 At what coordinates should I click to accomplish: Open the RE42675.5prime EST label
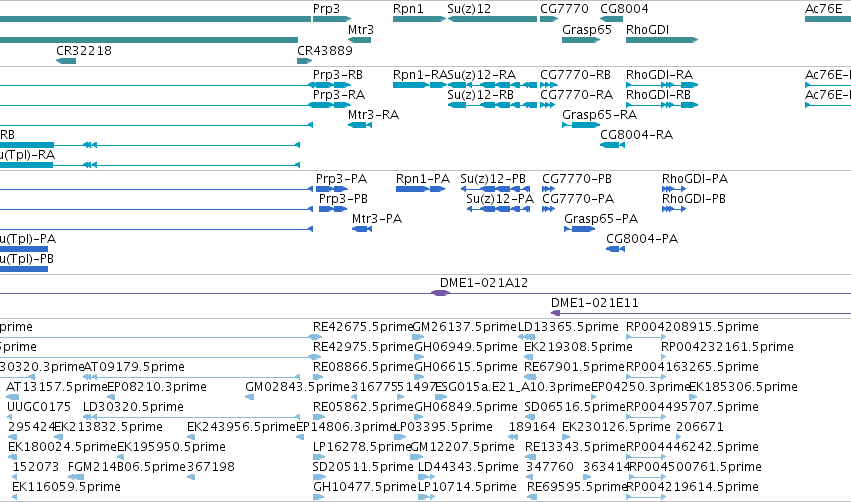(363, 327)
